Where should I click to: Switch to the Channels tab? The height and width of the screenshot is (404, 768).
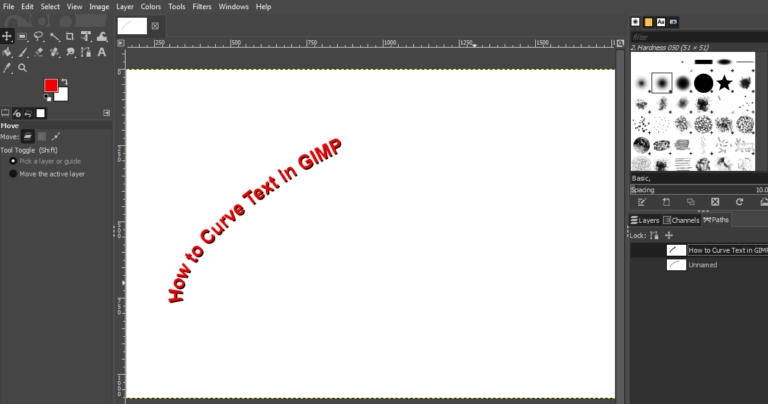(681, 220)
